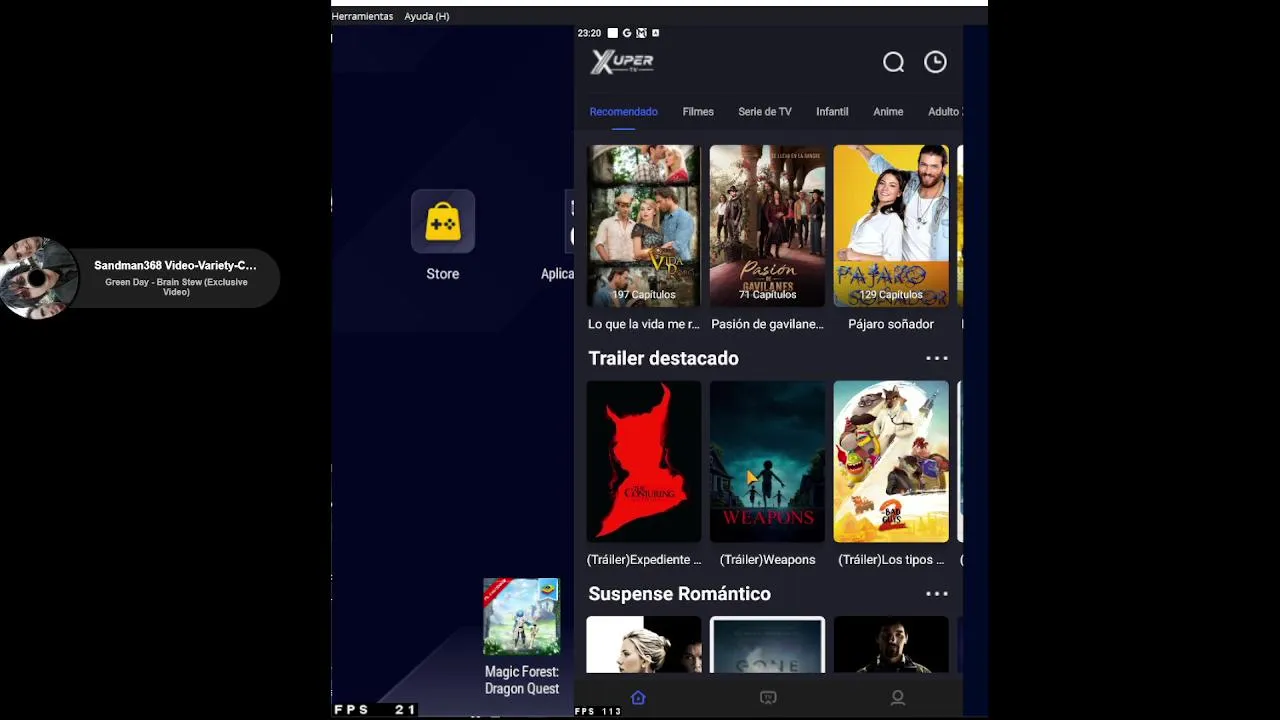Viewport: 1280px width, 720px height.
Task: Open the Store app icon
Action: [x=443, y=221]
